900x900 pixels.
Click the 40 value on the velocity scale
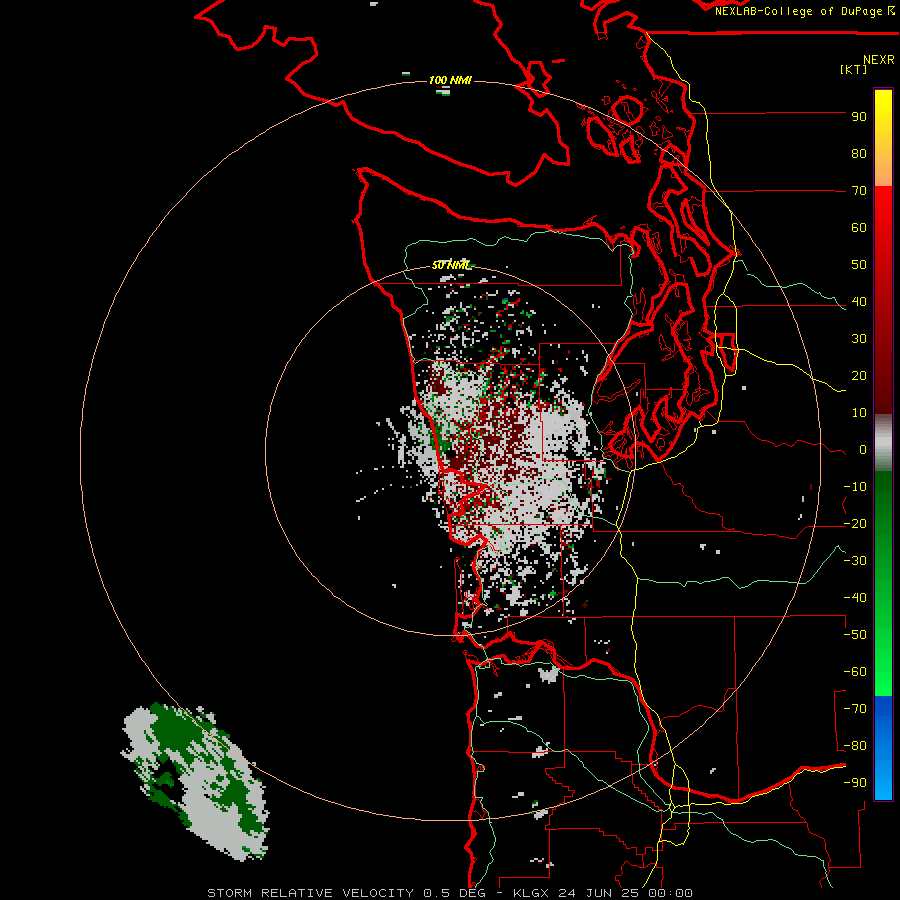pos(859,302)
